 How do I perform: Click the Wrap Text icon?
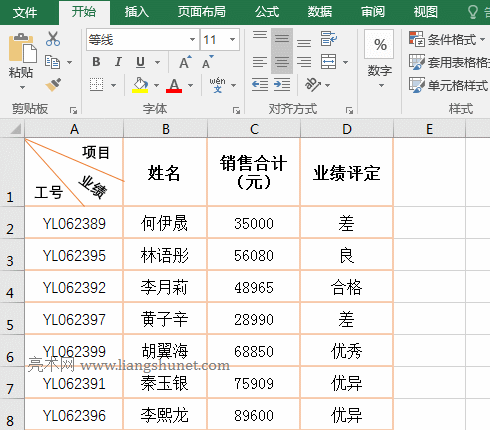[329, 39]
